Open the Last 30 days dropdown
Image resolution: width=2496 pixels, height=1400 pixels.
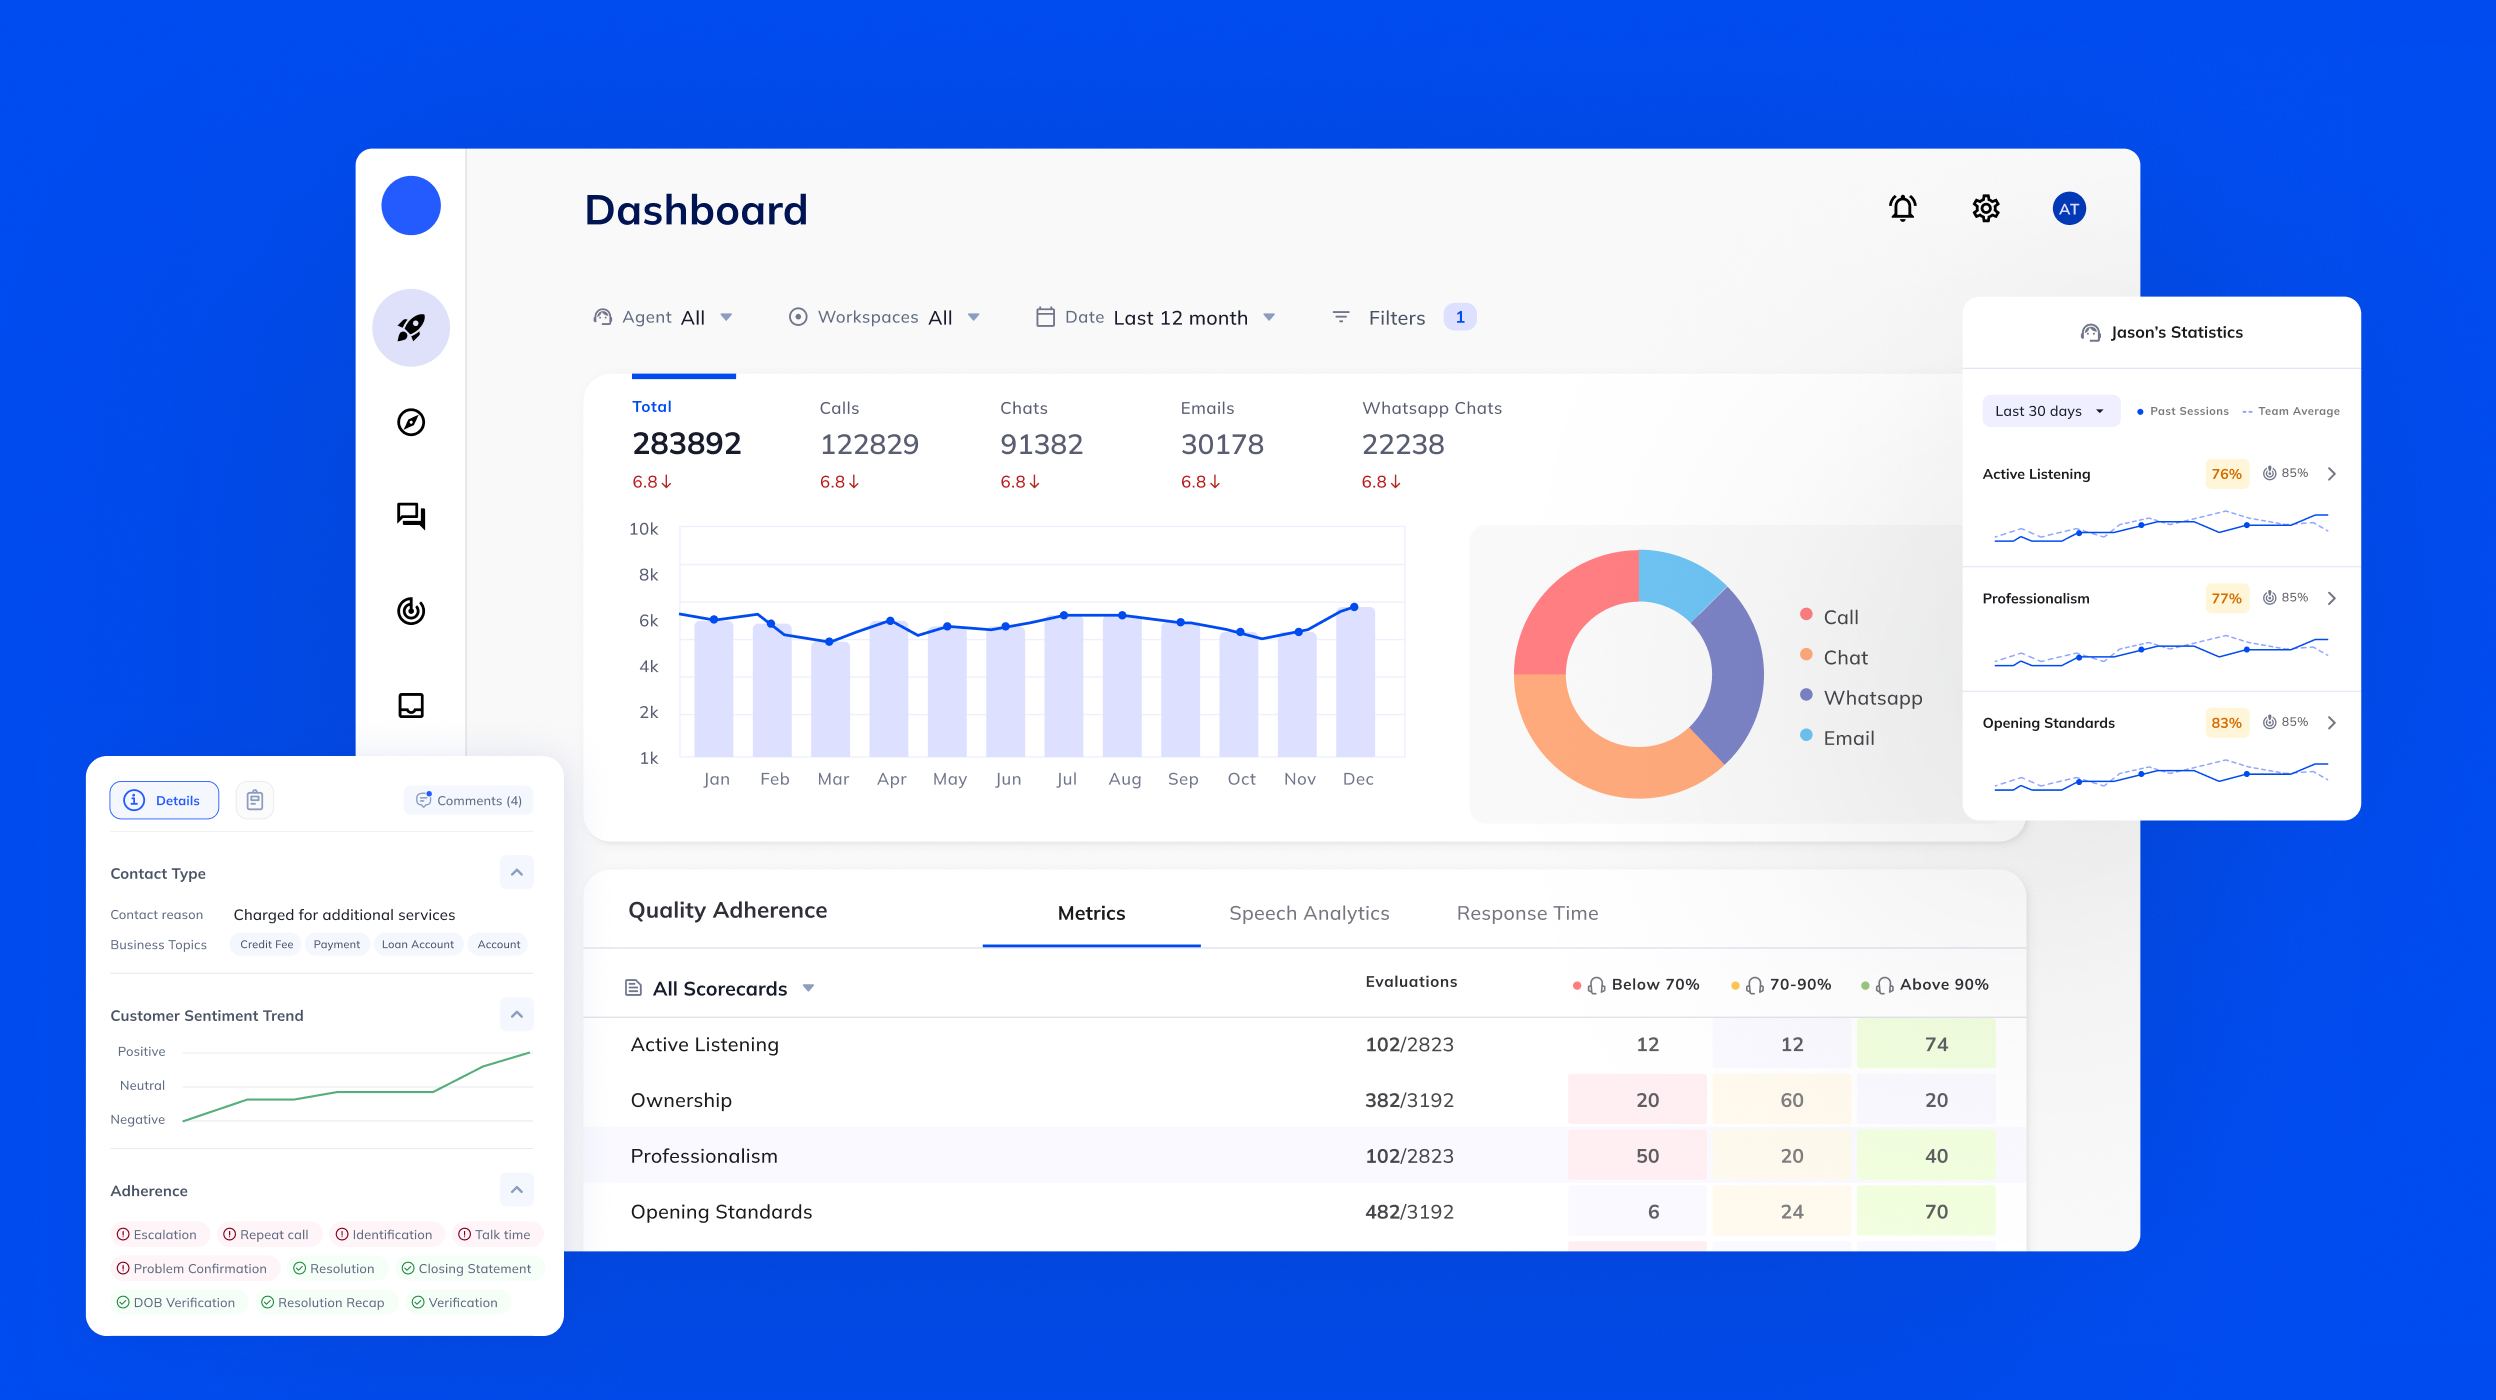click(2049, 411)
